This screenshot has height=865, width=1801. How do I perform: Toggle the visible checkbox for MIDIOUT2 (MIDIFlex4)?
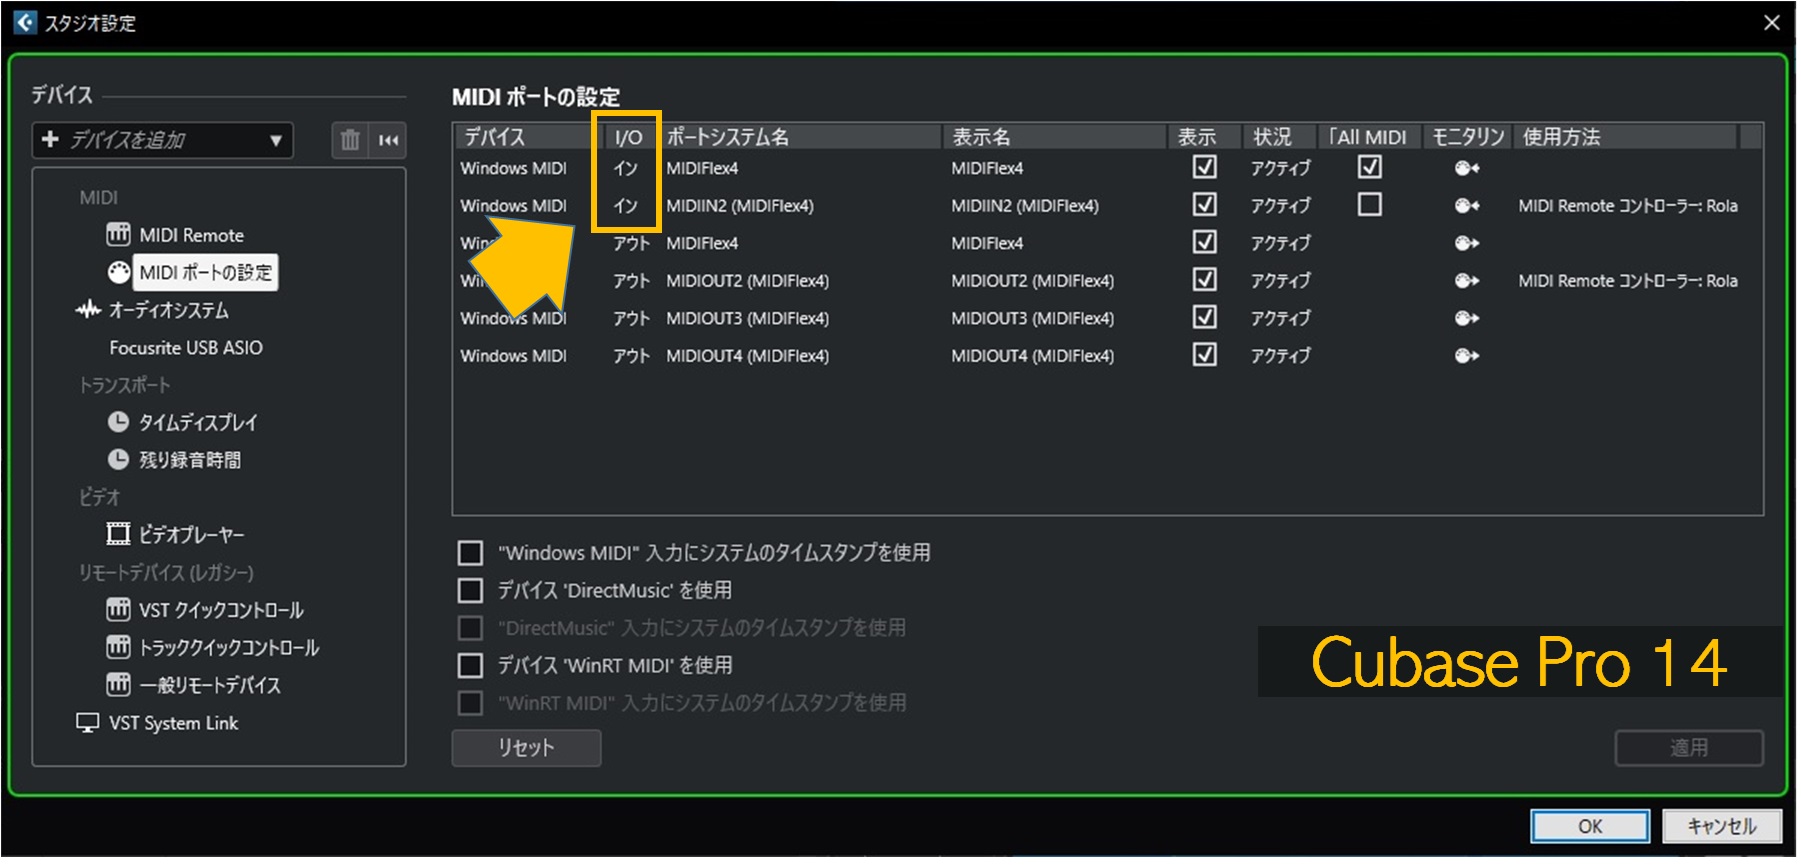tap(1205, 279)
